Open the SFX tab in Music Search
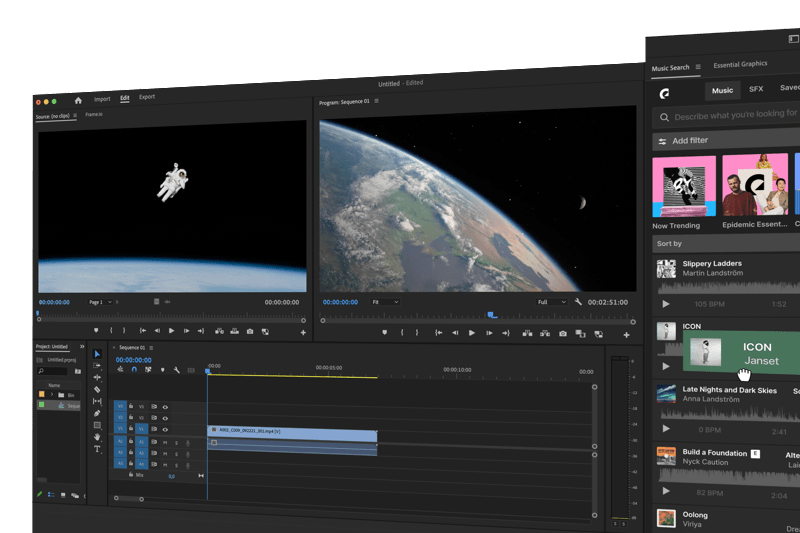The width and height of the screenshot is (800, 533). click(x=756, y=90)
